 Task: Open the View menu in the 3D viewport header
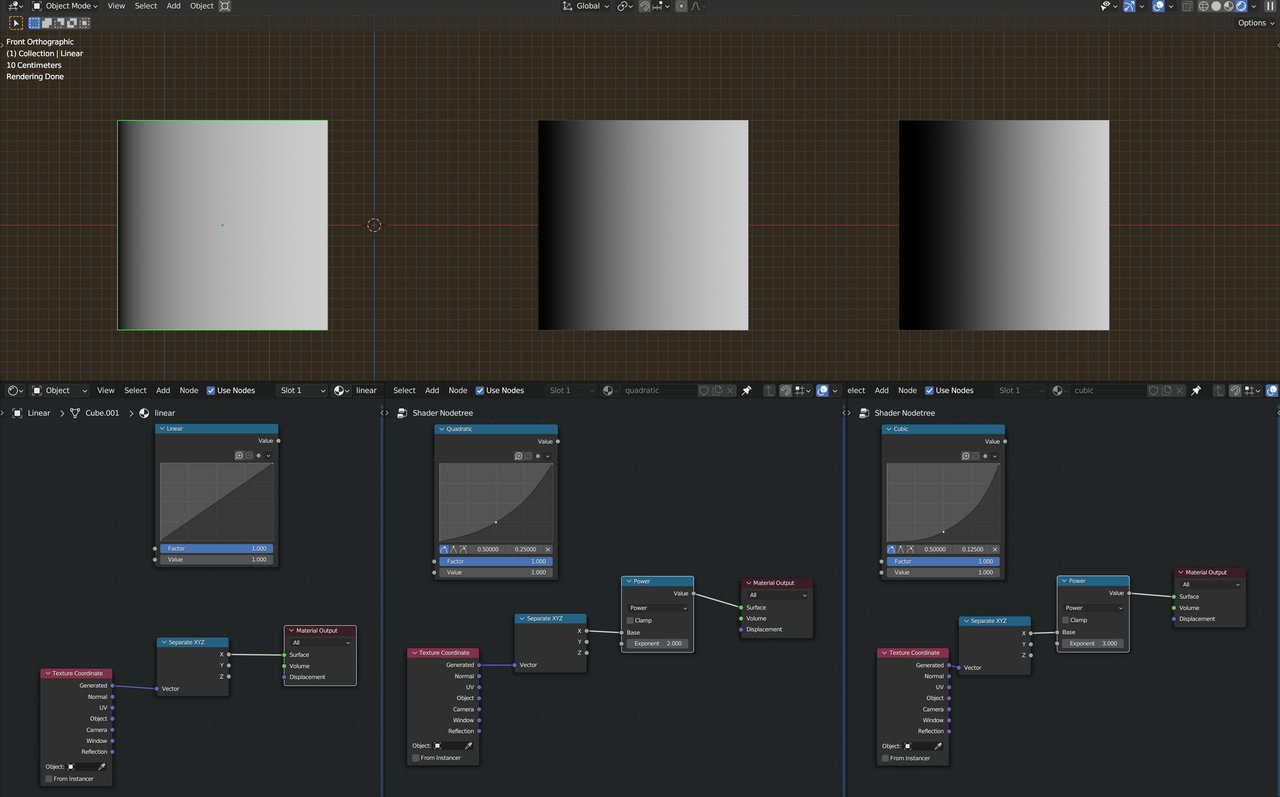point(116,6)
